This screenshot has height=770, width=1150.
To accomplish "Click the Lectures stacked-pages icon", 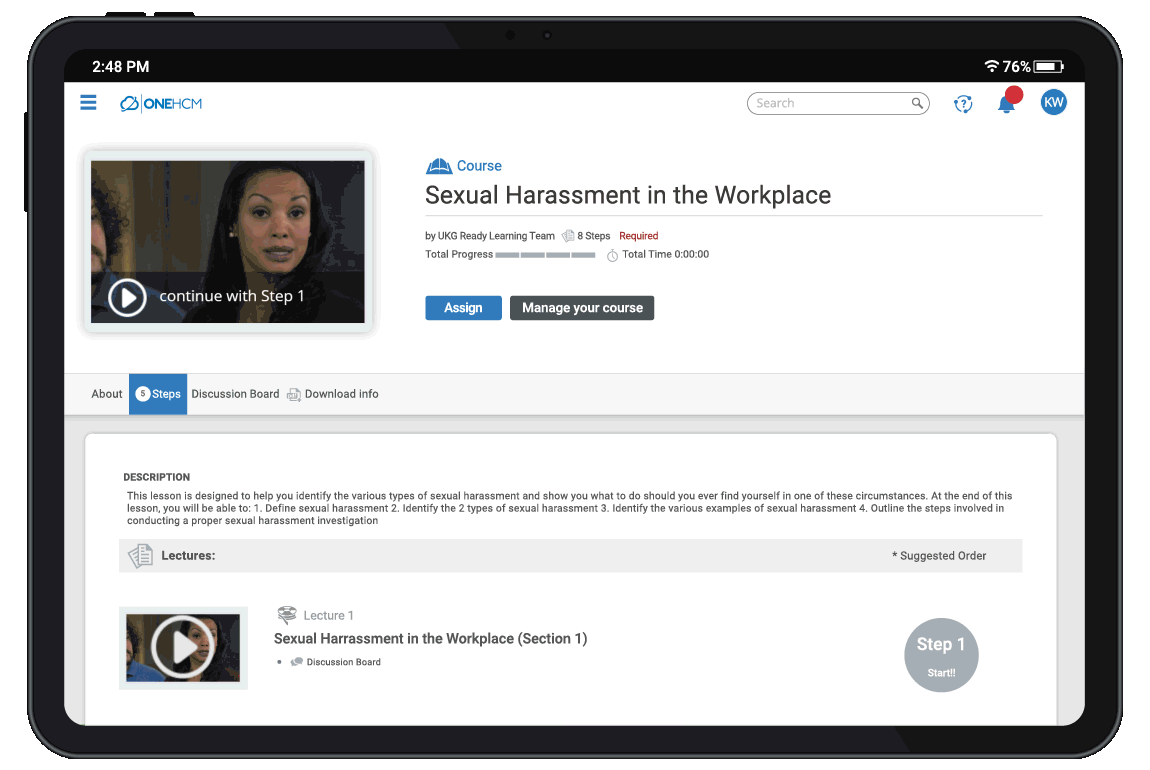I will [140, 555].
